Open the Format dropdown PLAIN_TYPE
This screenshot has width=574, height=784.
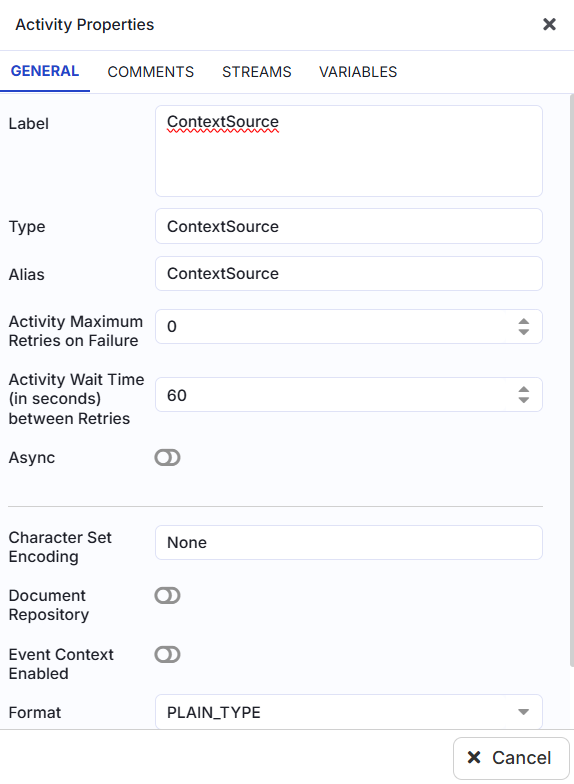[348, 712]
